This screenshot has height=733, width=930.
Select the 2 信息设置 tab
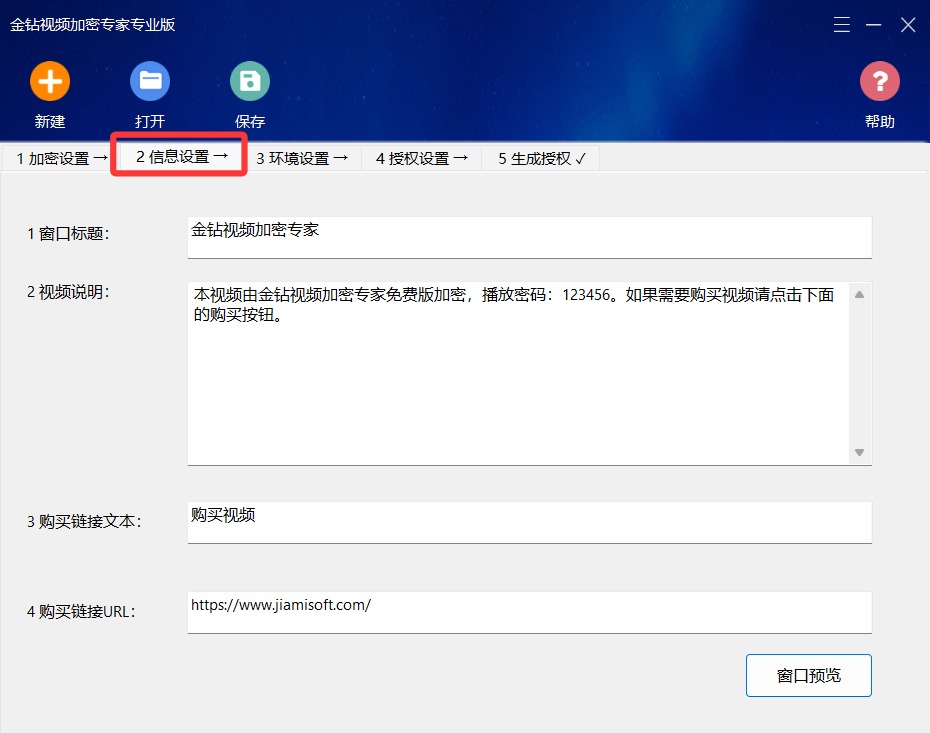[x=181, y=157]
